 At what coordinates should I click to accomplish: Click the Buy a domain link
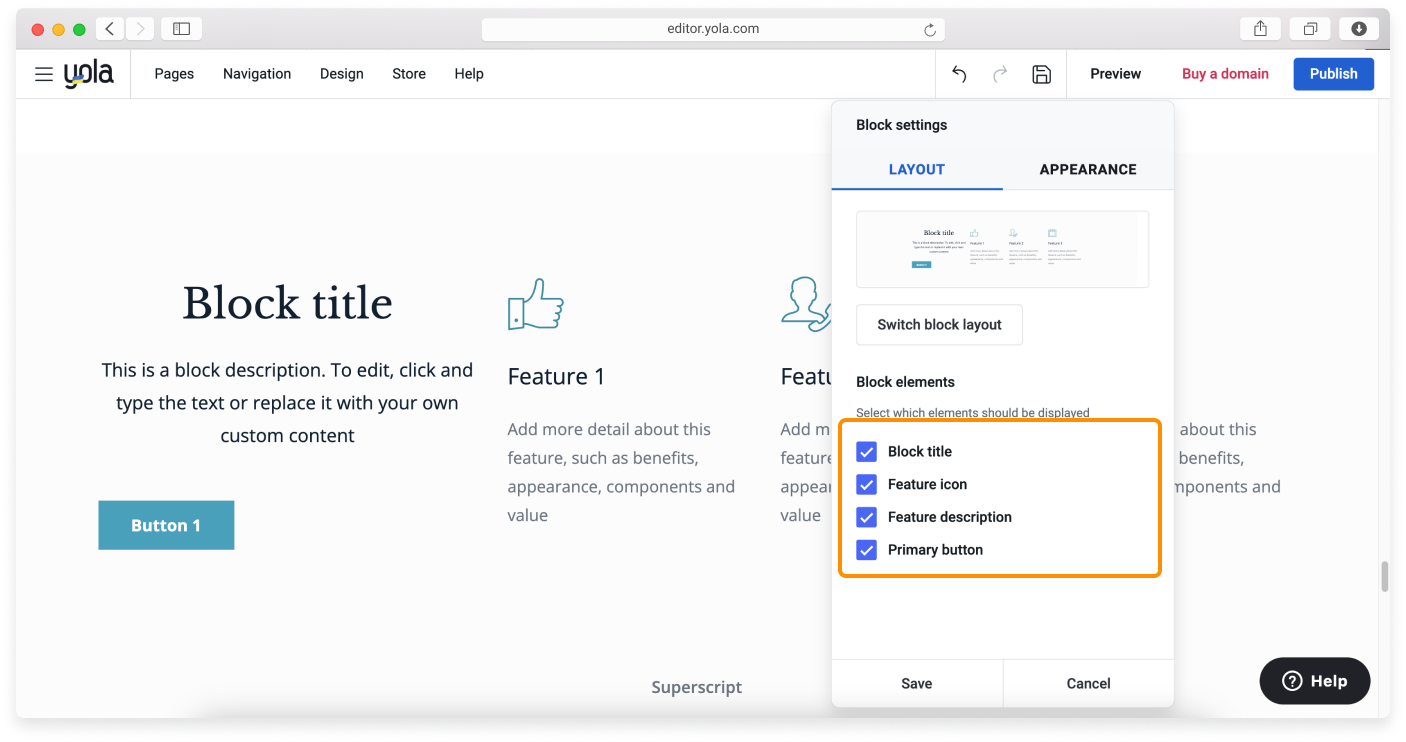[x=1225, y=74]
